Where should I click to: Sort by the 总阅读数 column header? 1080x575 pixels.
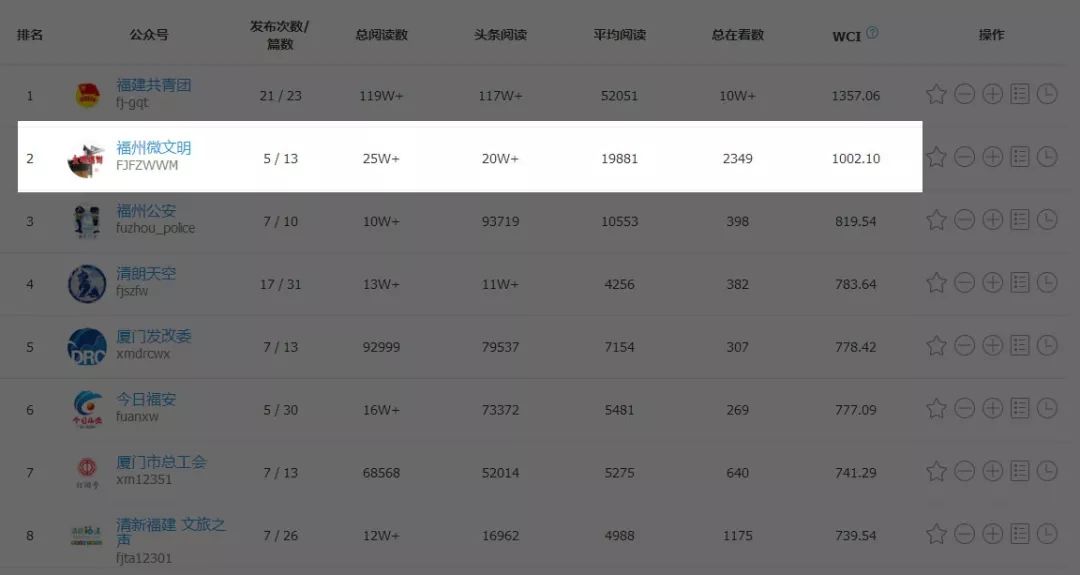382,34
